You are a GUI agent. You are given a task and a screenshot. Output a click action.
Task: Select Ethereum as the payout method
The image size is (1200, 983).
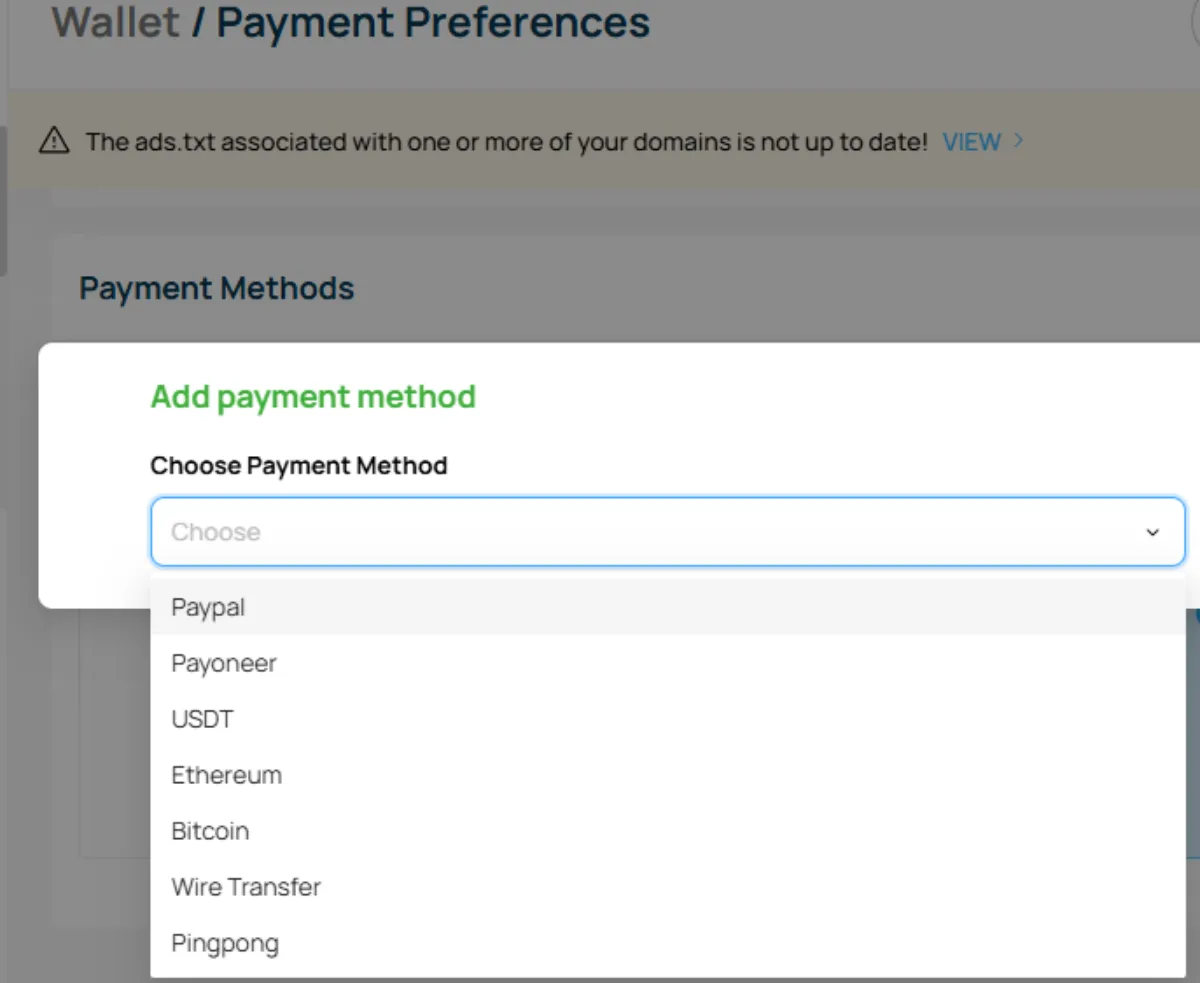pos(226,775)
